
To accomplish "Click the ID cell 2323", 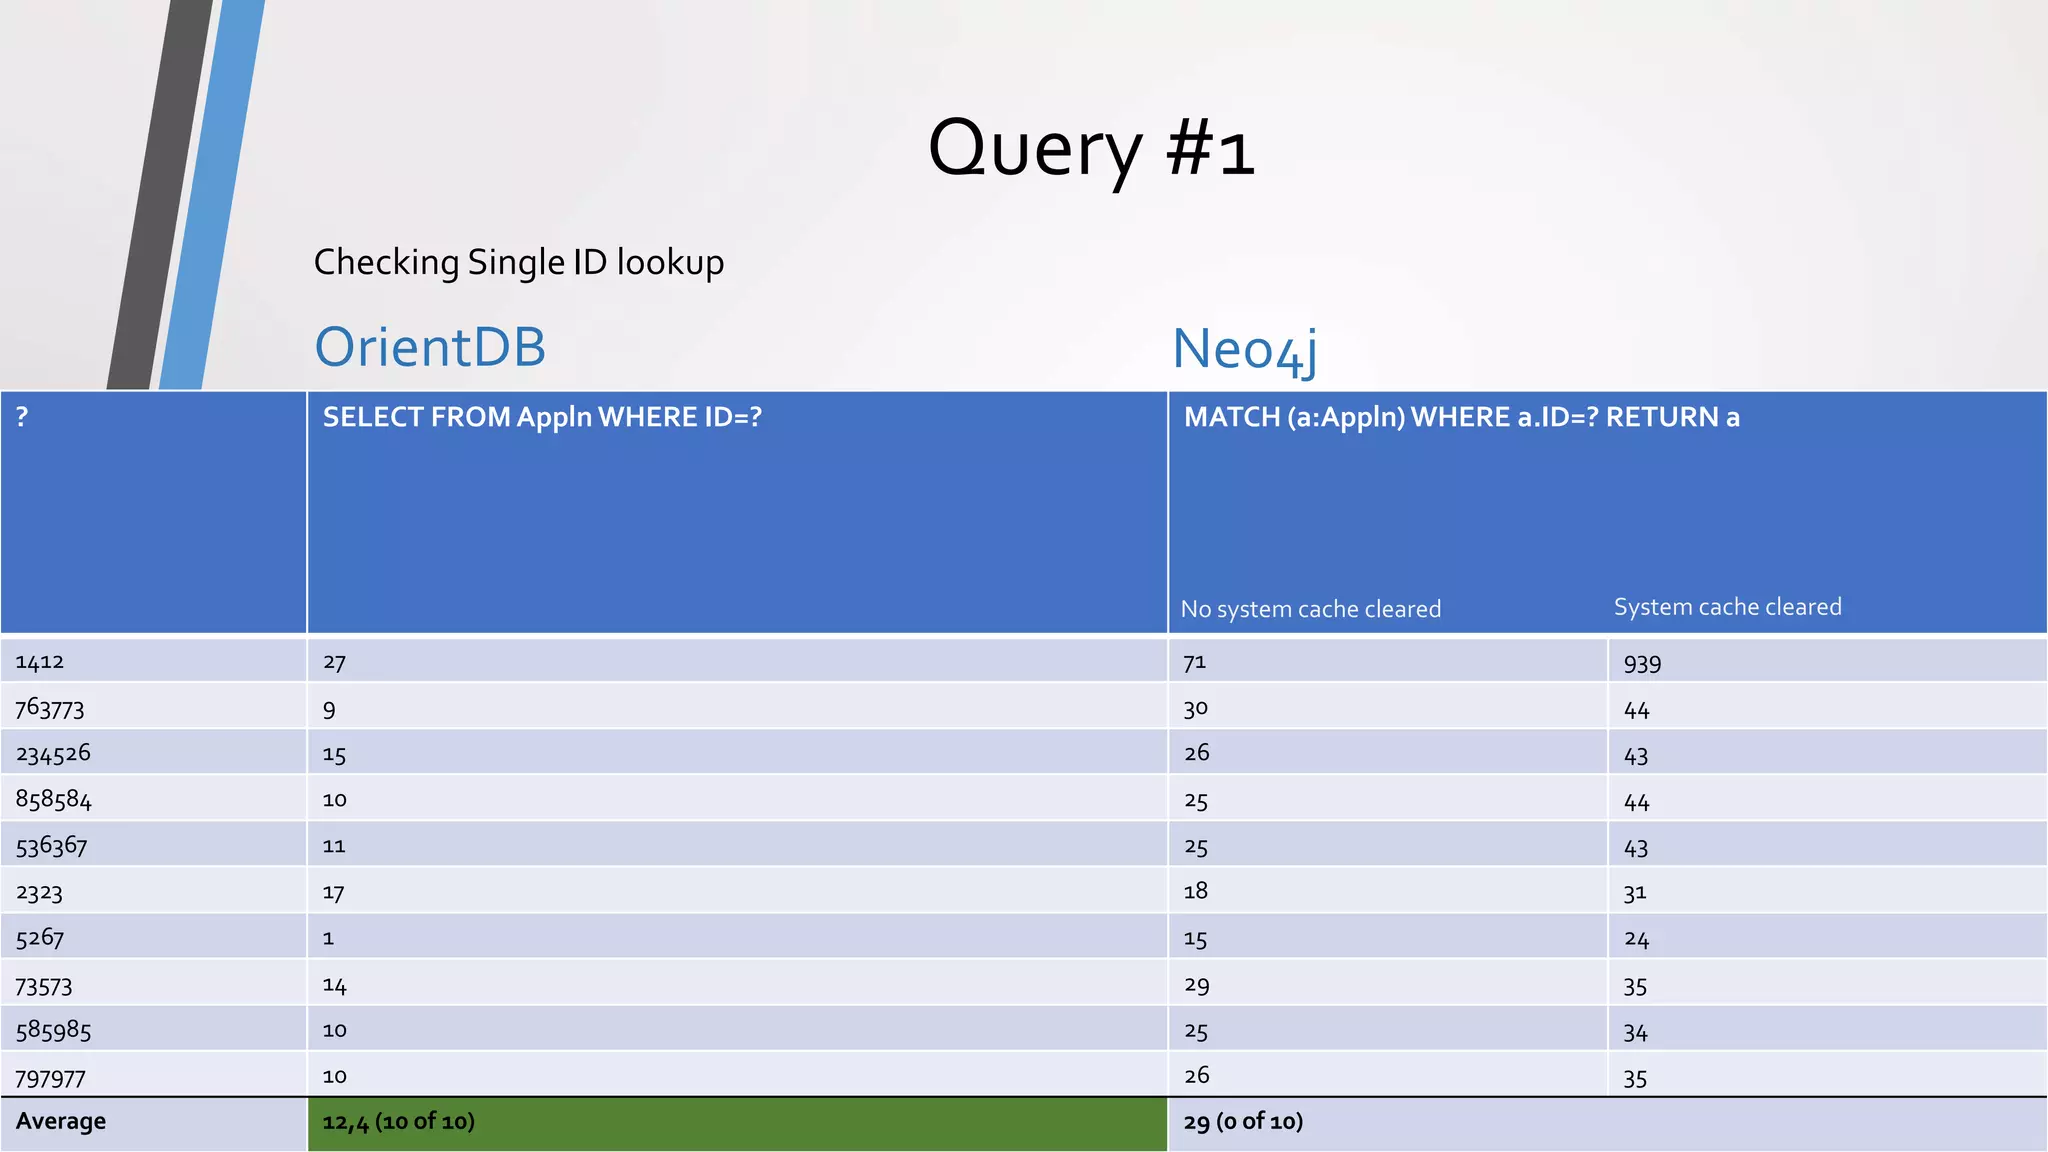I will [x=153, y=891].
